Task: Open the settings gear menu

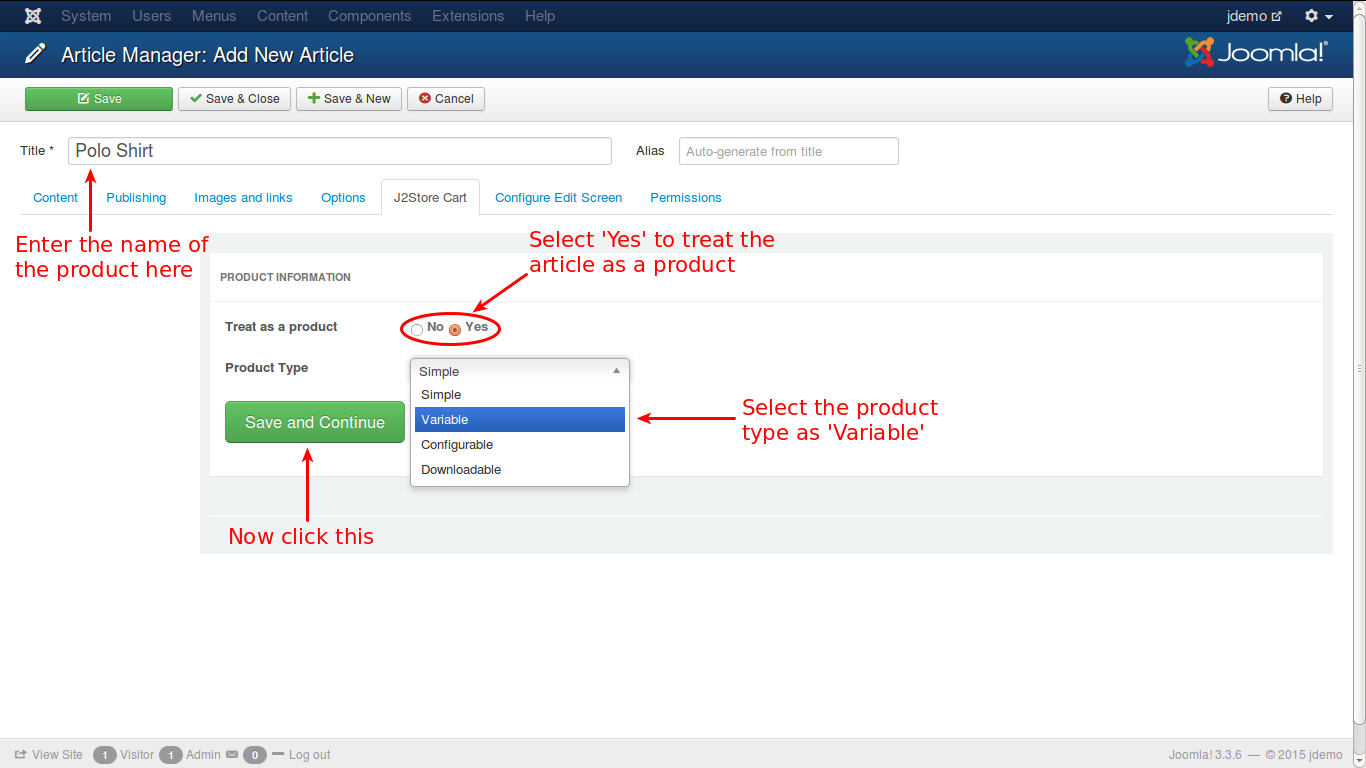Action: (x=1318, y=16)
